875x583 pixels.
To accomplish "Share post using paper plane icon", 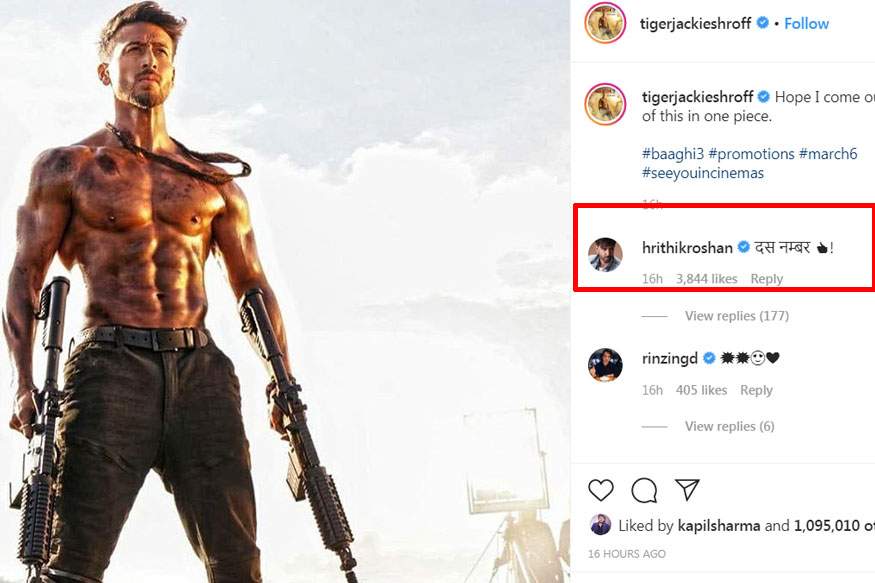I will 686,489.
